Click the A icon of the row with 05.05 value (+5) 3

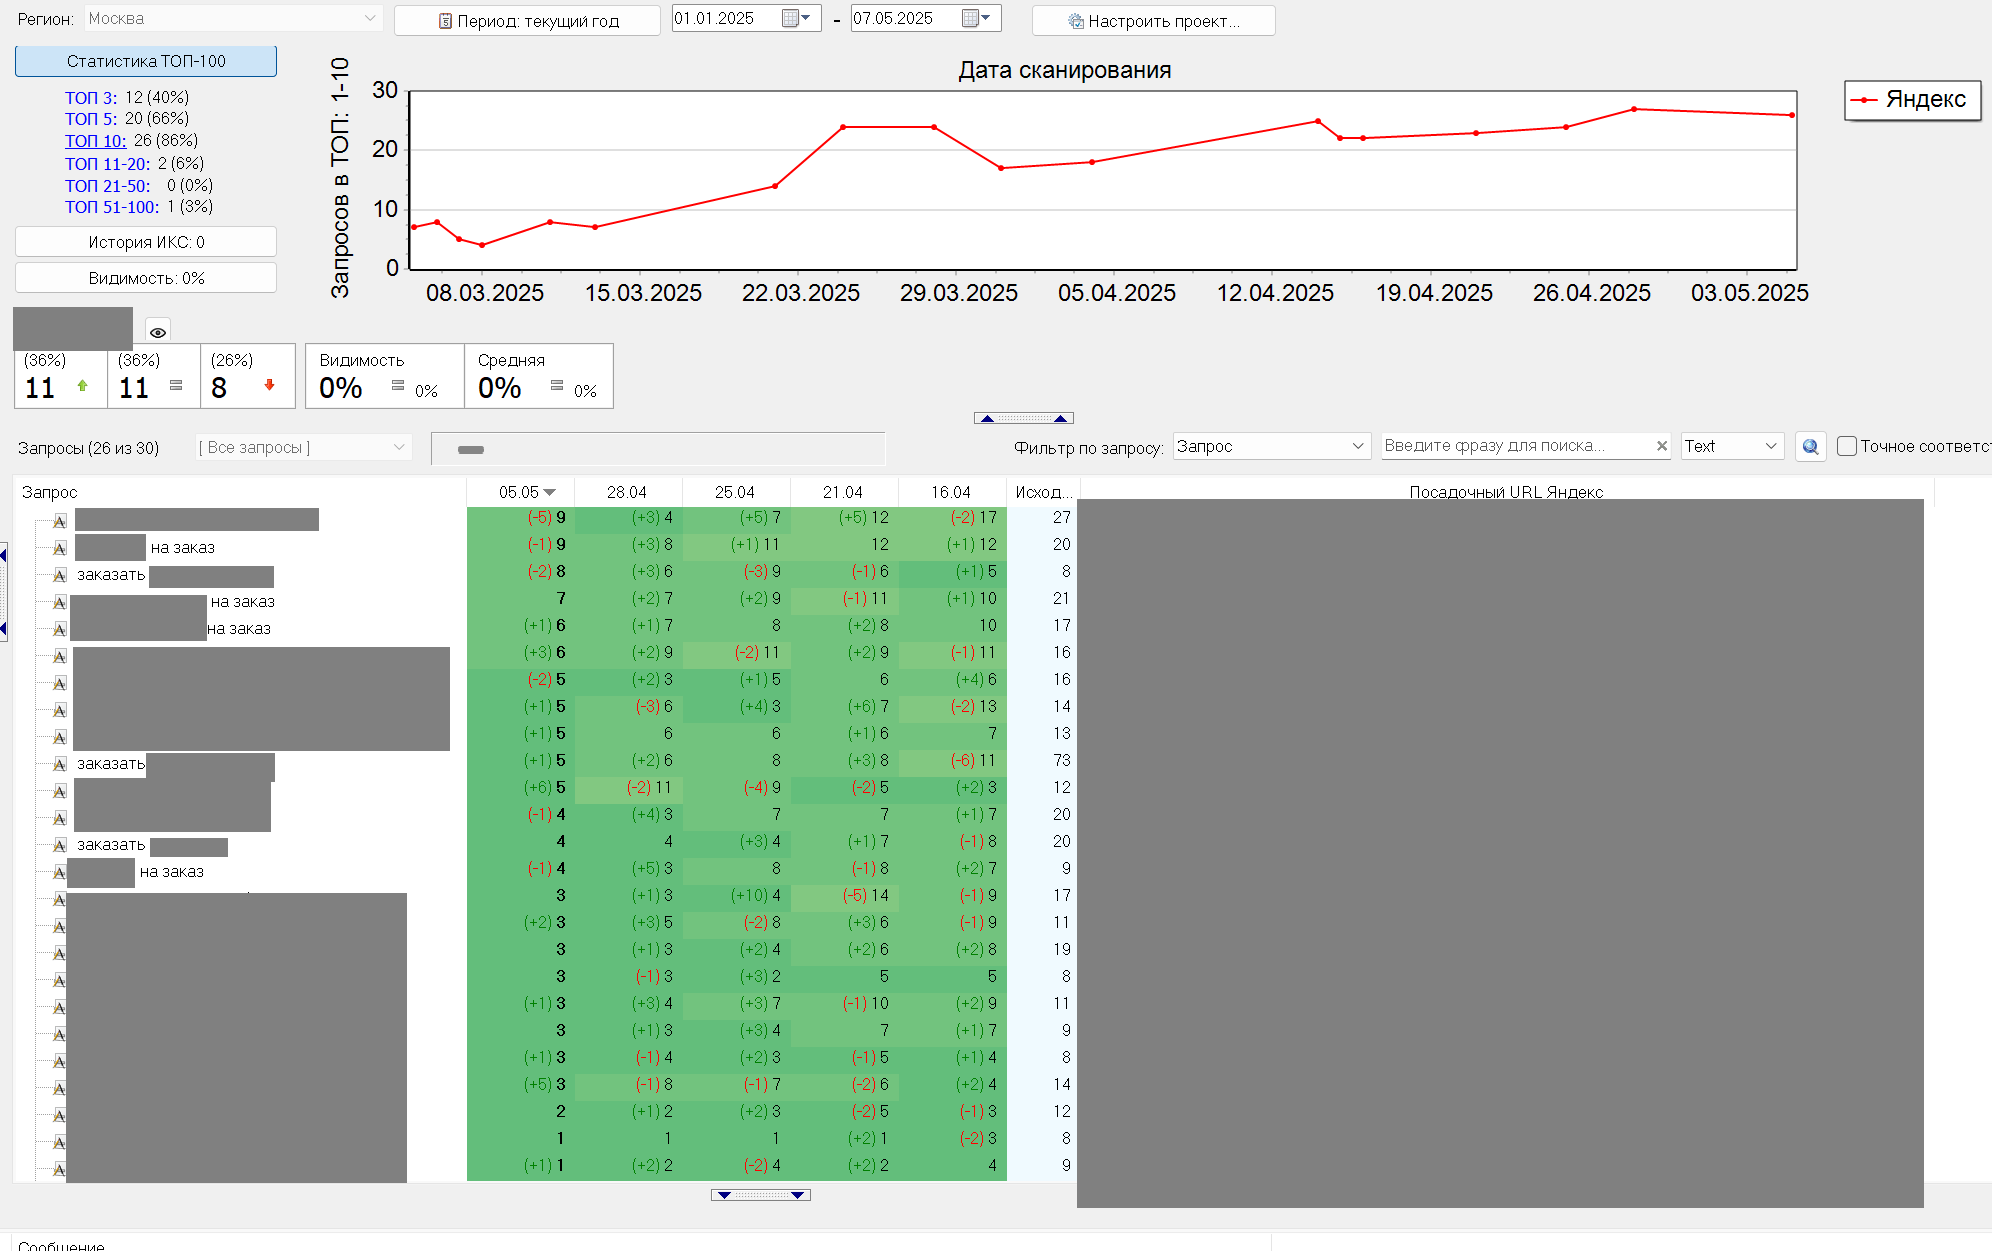60,1088
